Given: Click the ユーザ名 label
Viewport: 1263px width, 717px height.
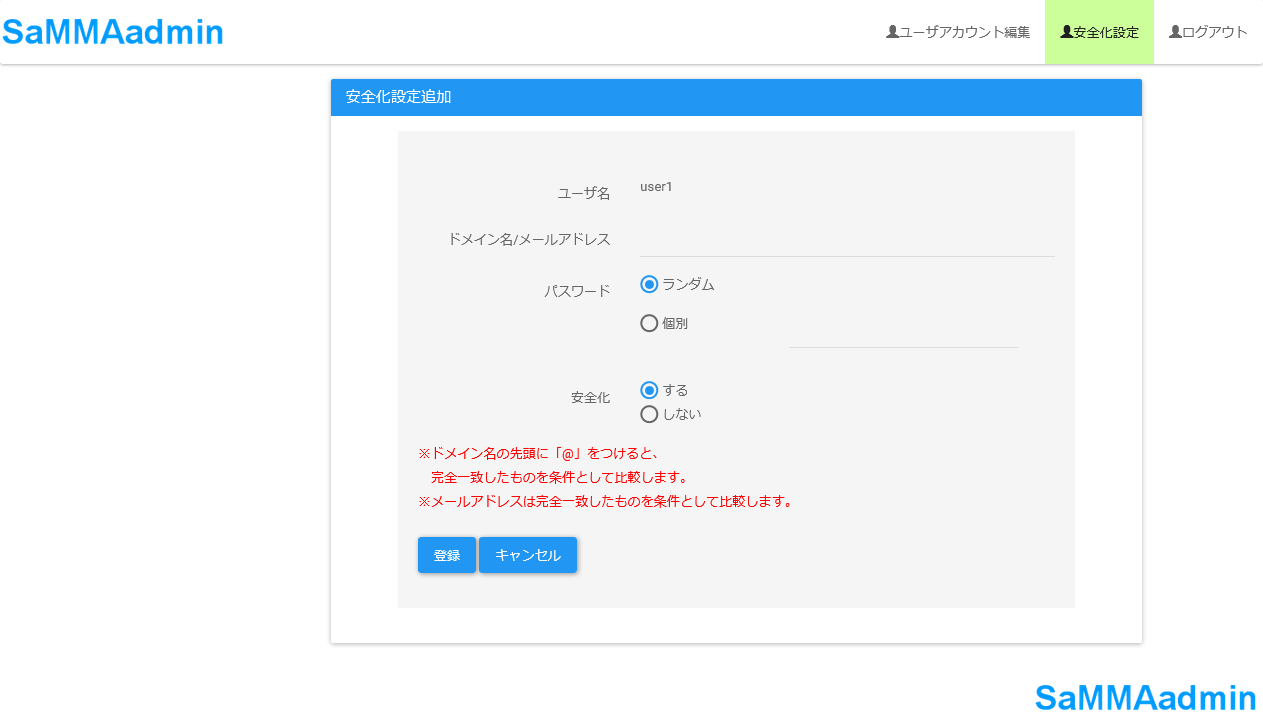Looking at the screenshot, I should [x=584, y=193].
